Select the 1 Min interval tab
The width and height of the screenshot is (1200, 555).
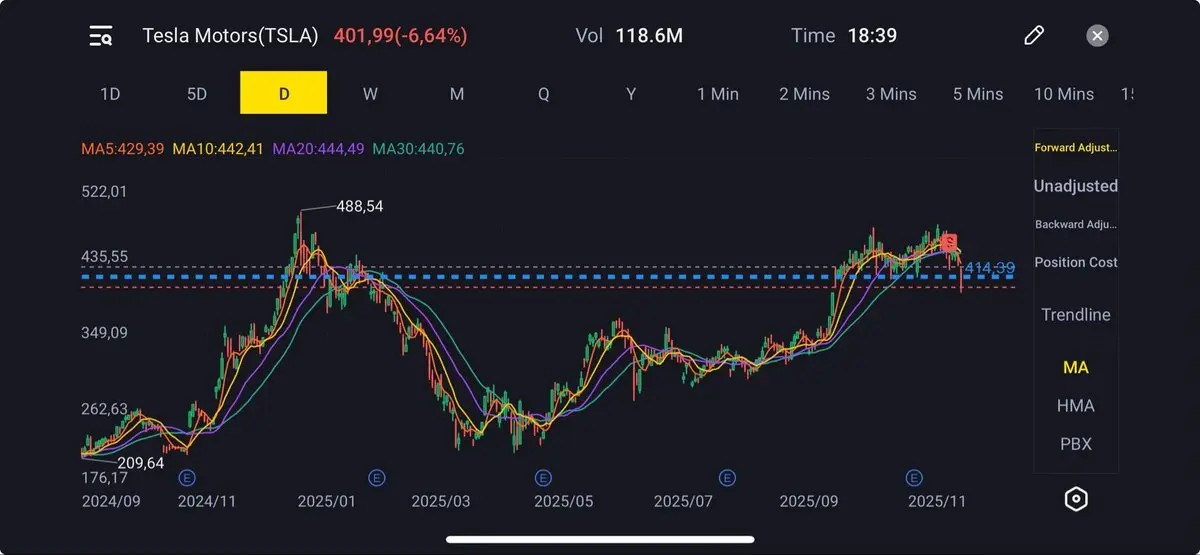(x=718, y=94)
